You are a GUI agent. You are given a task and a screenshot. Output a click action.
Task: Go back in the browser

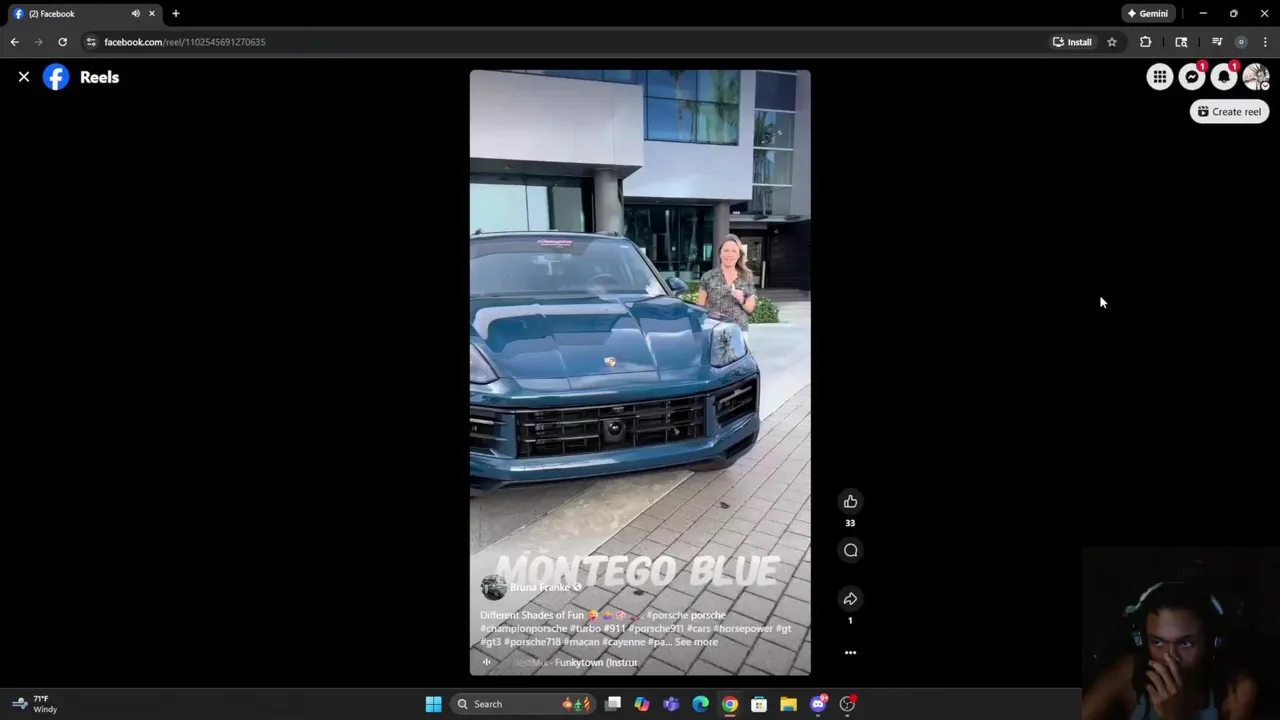click(x=14, y=42)
